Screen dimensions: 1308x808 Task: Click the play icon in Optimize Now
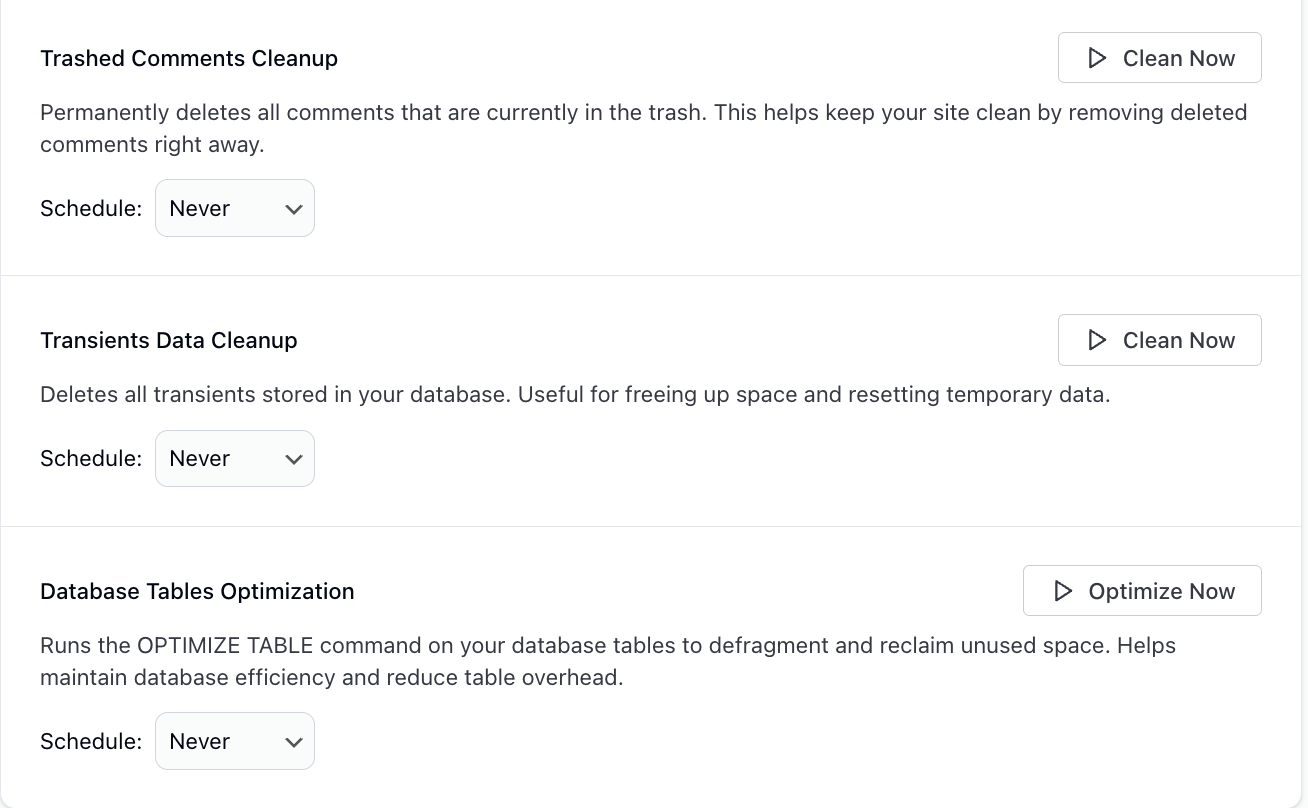[x=1063, y=591]
